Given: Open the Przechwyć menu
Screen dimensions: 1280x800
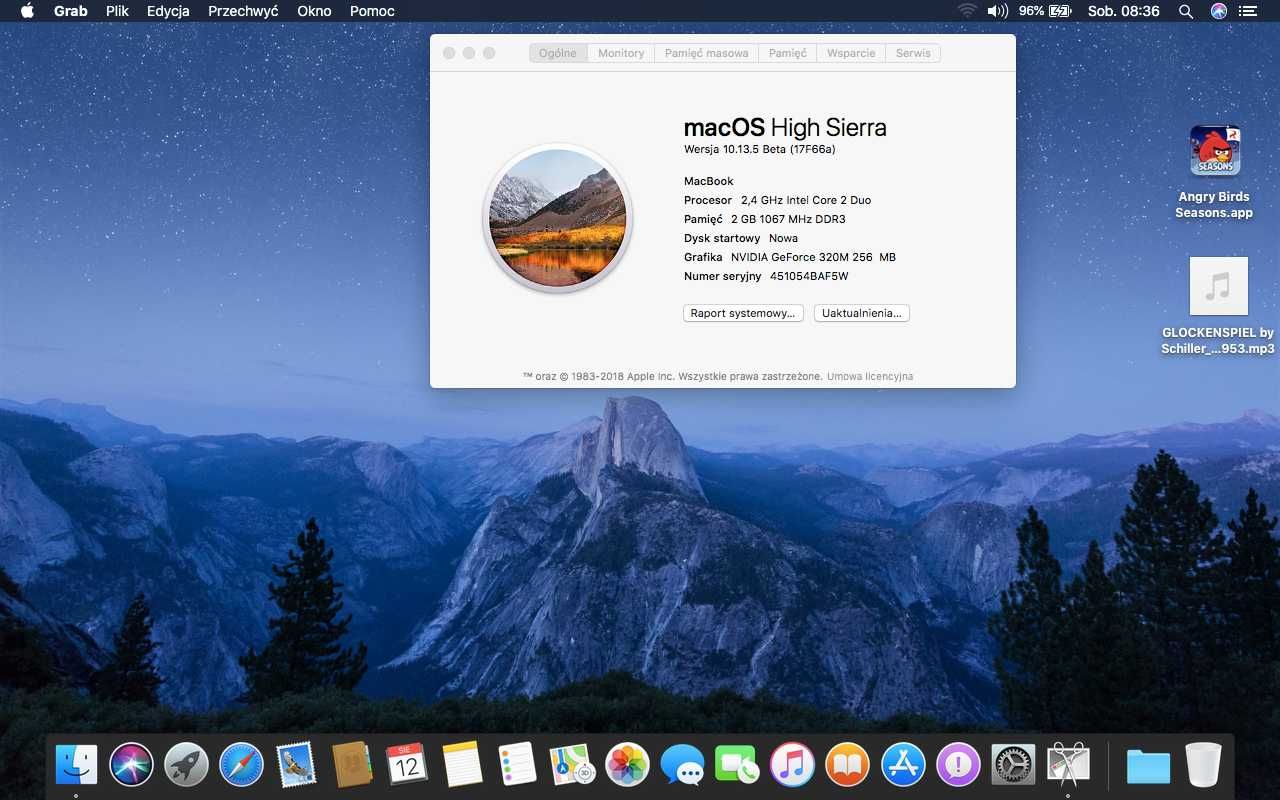Looking at the screenshot, I should [x=243, y=11].
